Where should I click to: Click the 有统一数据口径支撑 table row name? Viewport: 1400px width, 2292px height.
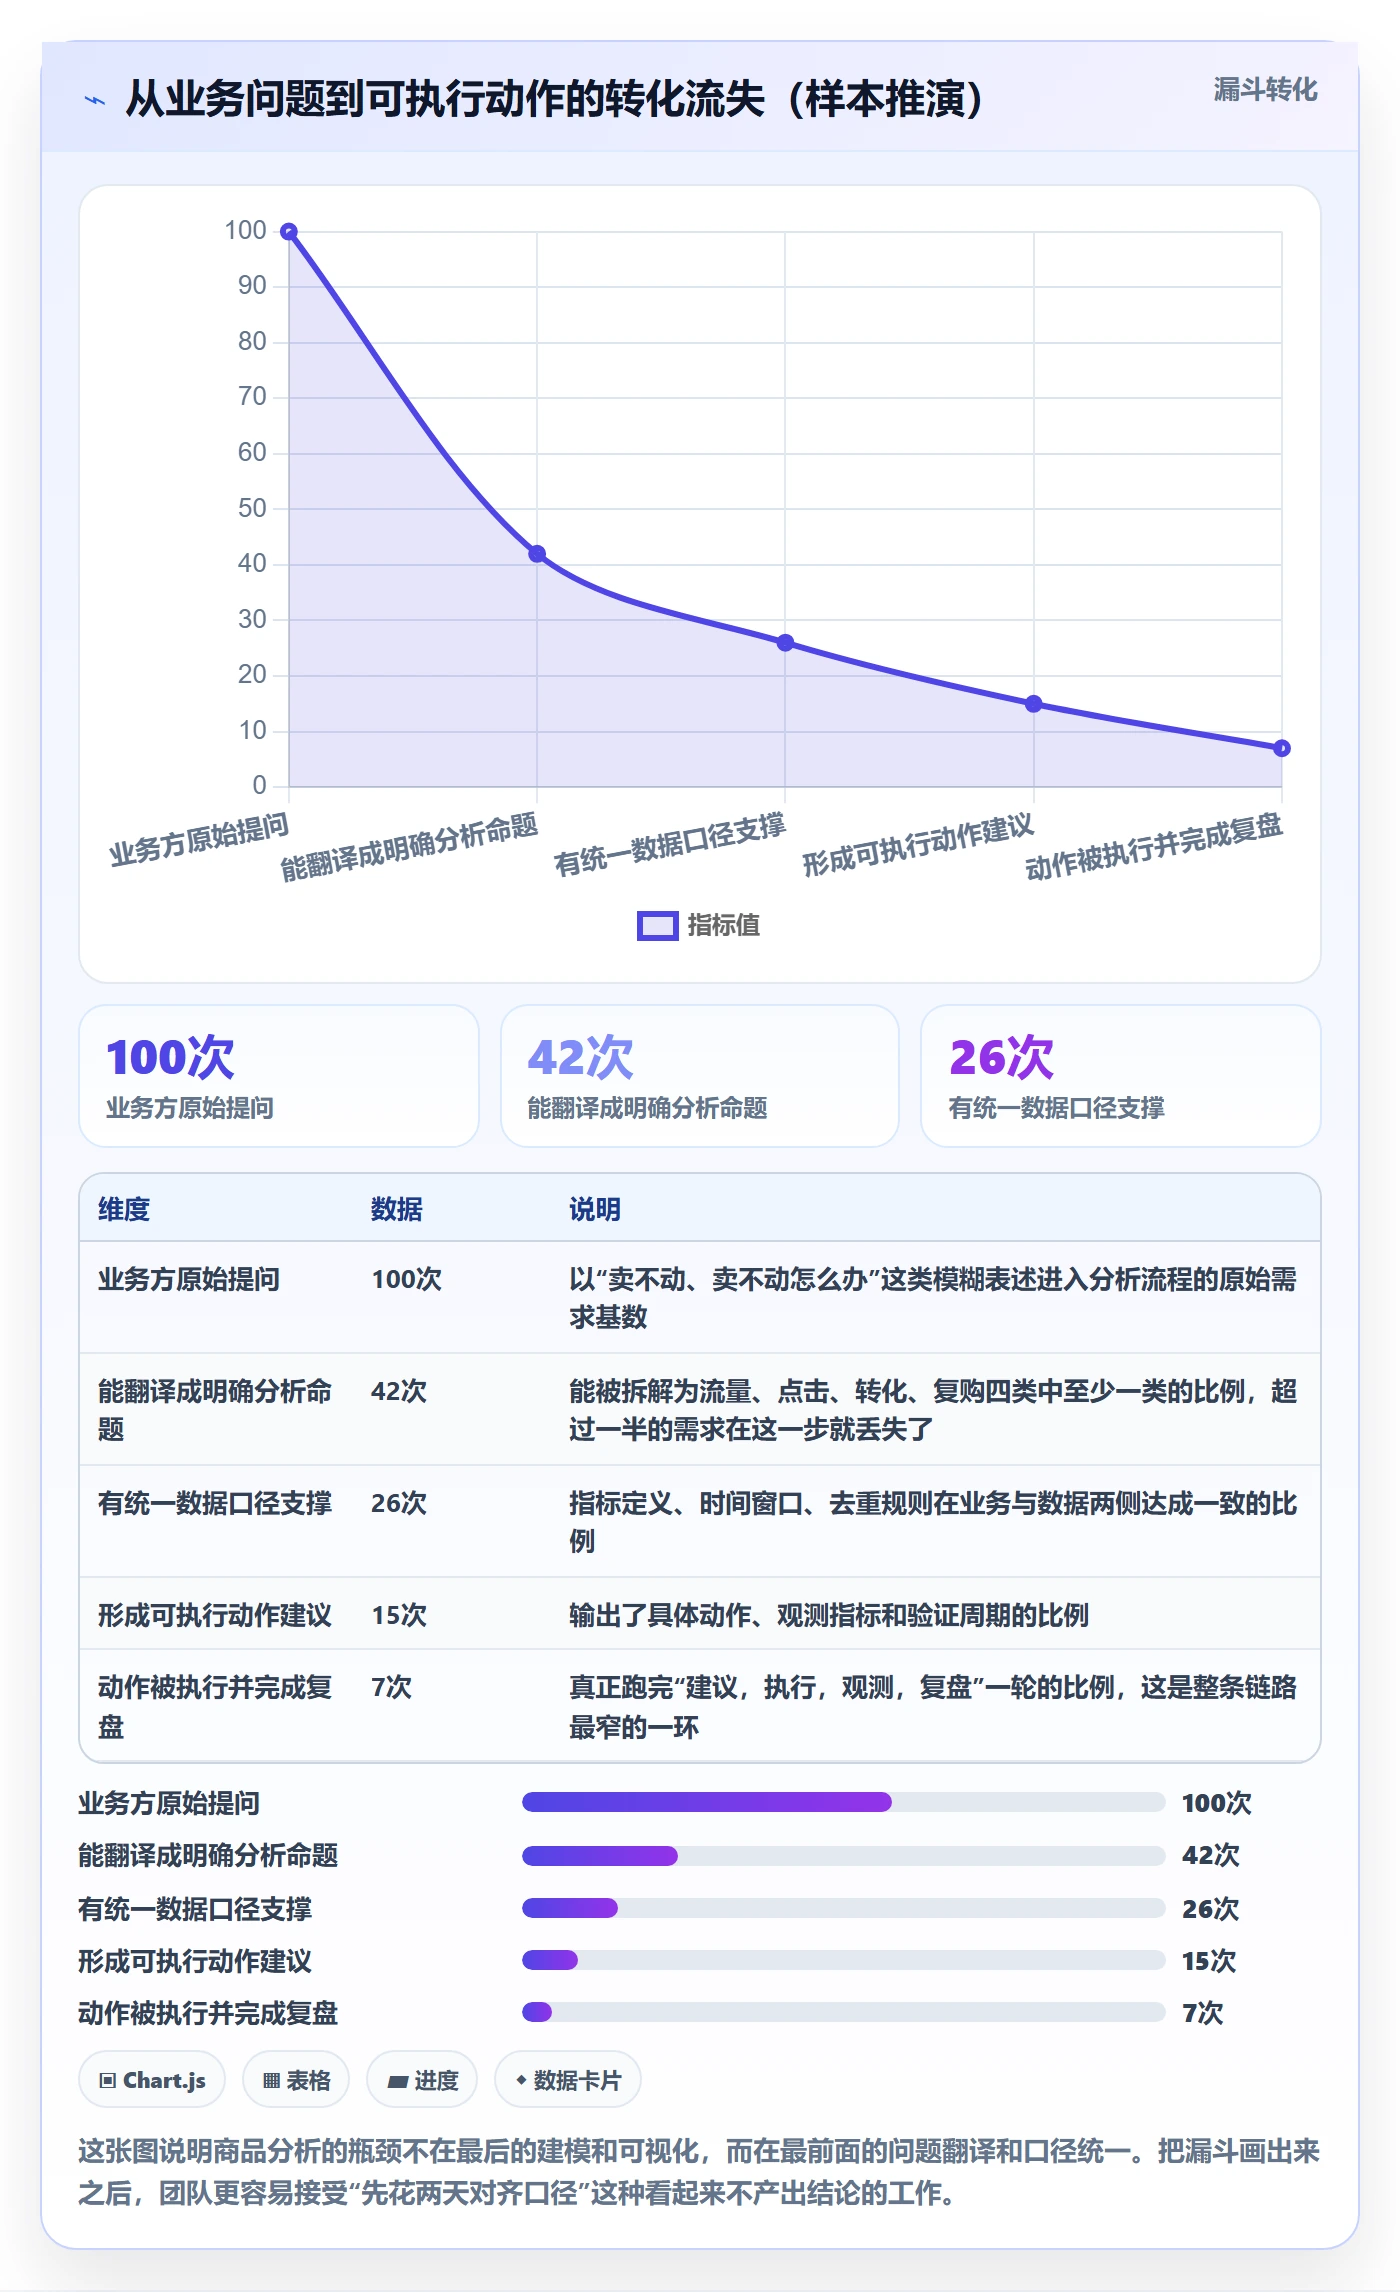[215, 1503]
